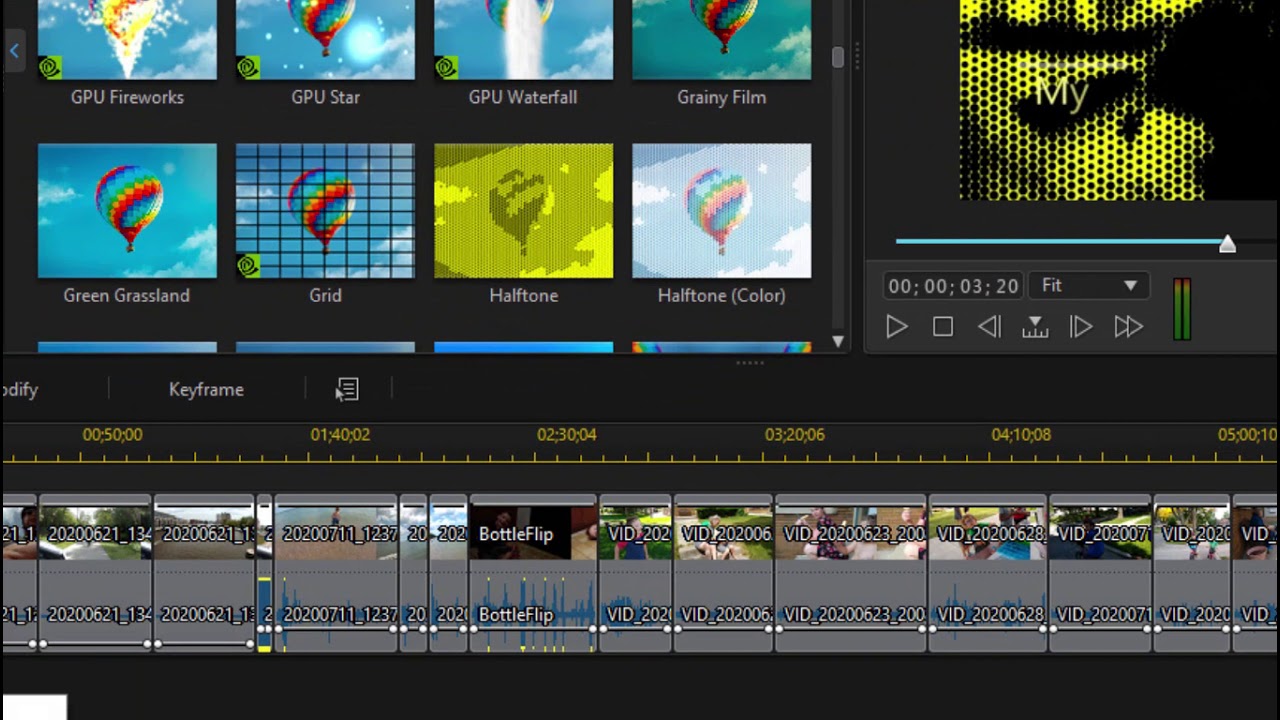Pick the Green Grassland effect

127,211
